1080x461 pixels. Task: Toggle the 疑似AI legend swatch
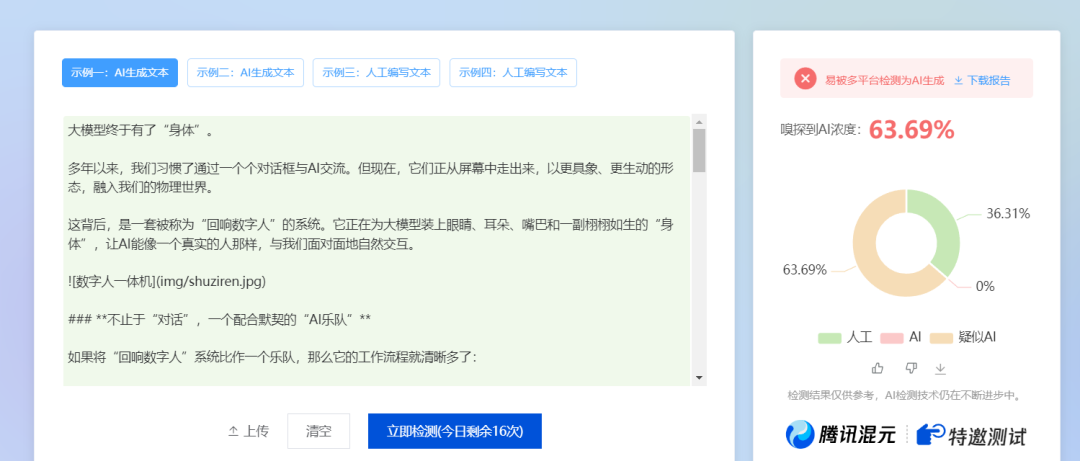(x=941, y=338)
